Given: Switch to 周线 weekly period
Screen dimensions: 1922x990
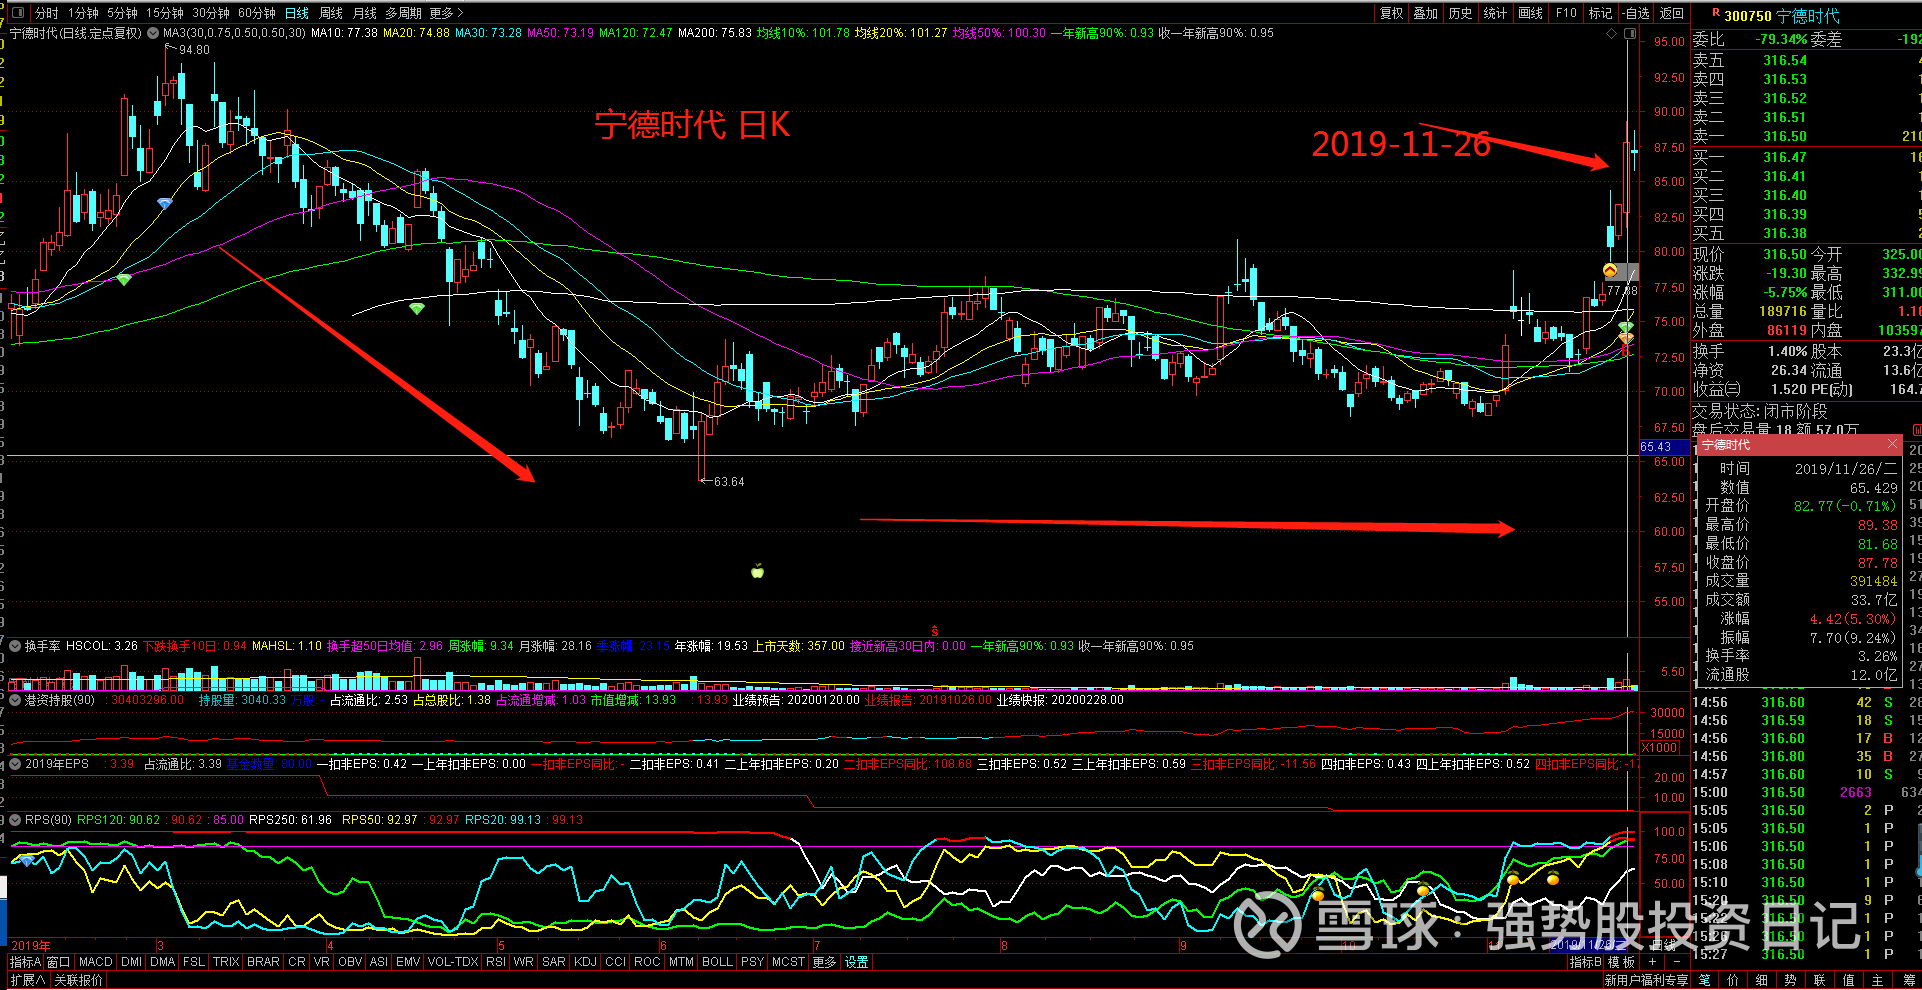Looking at the screenshot, I should click(x=331, y=13).
